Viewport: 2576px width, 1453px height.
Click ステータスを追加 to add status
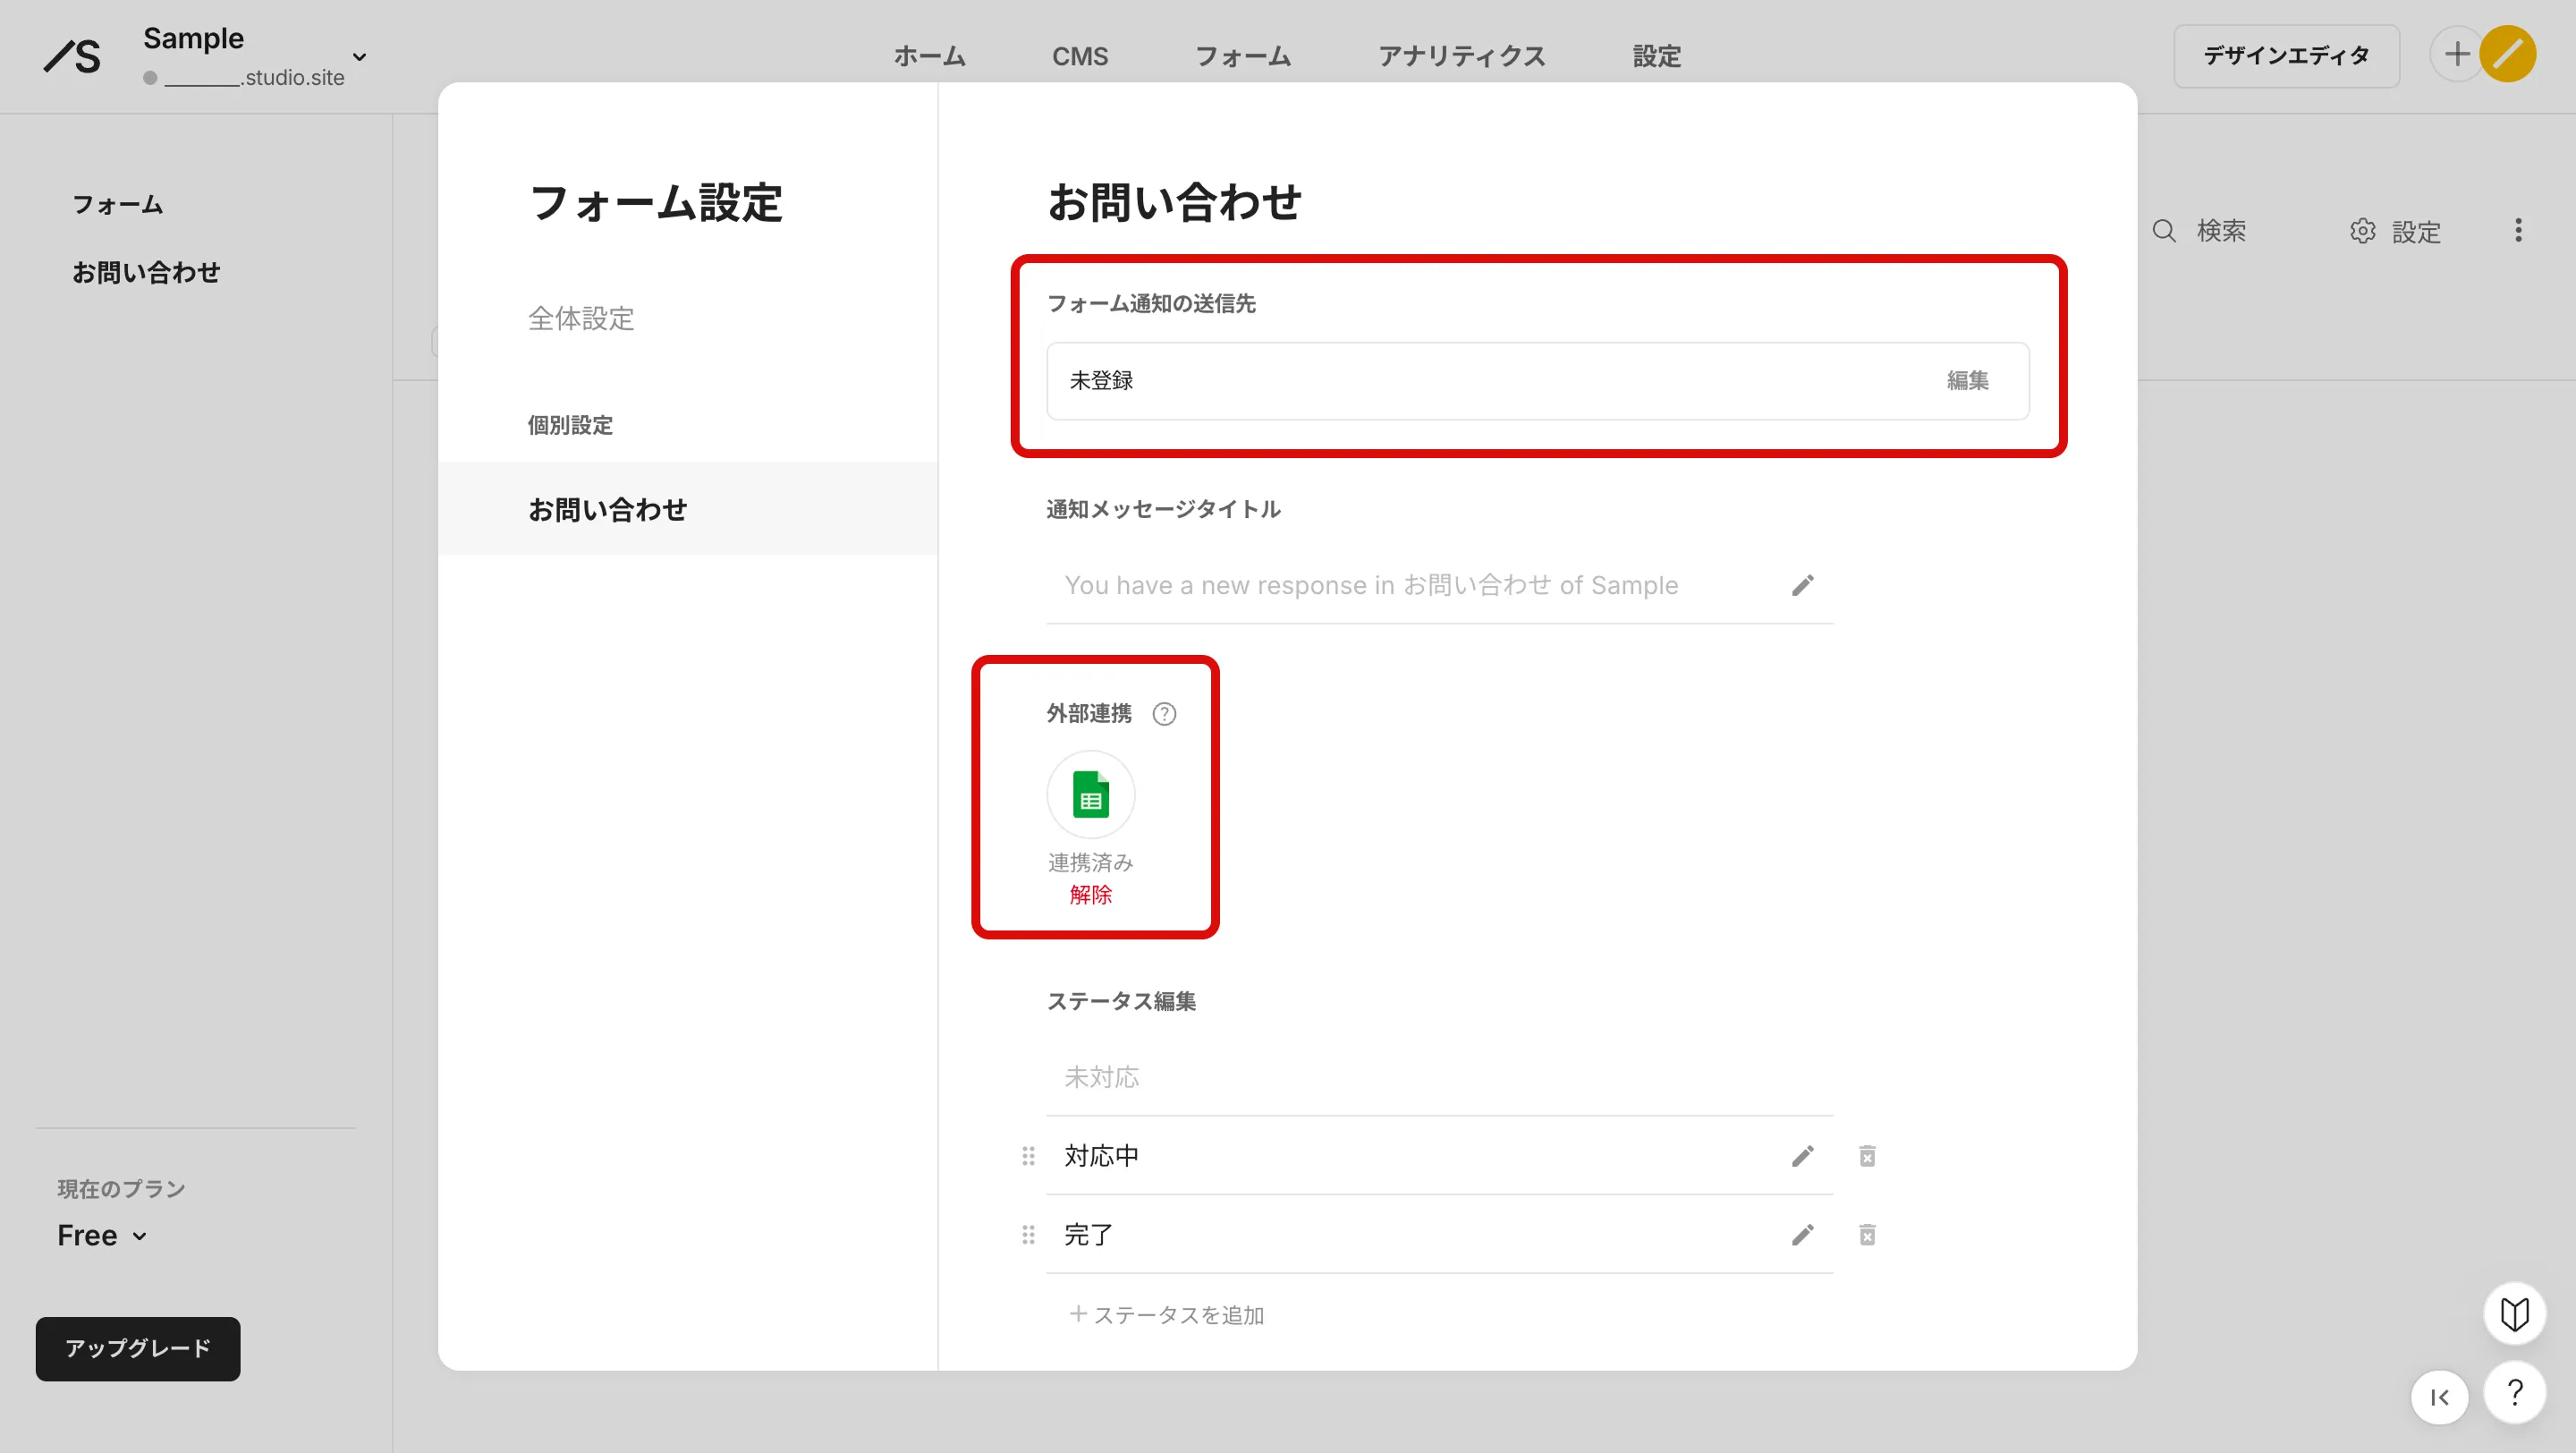coord(1166,1315)
